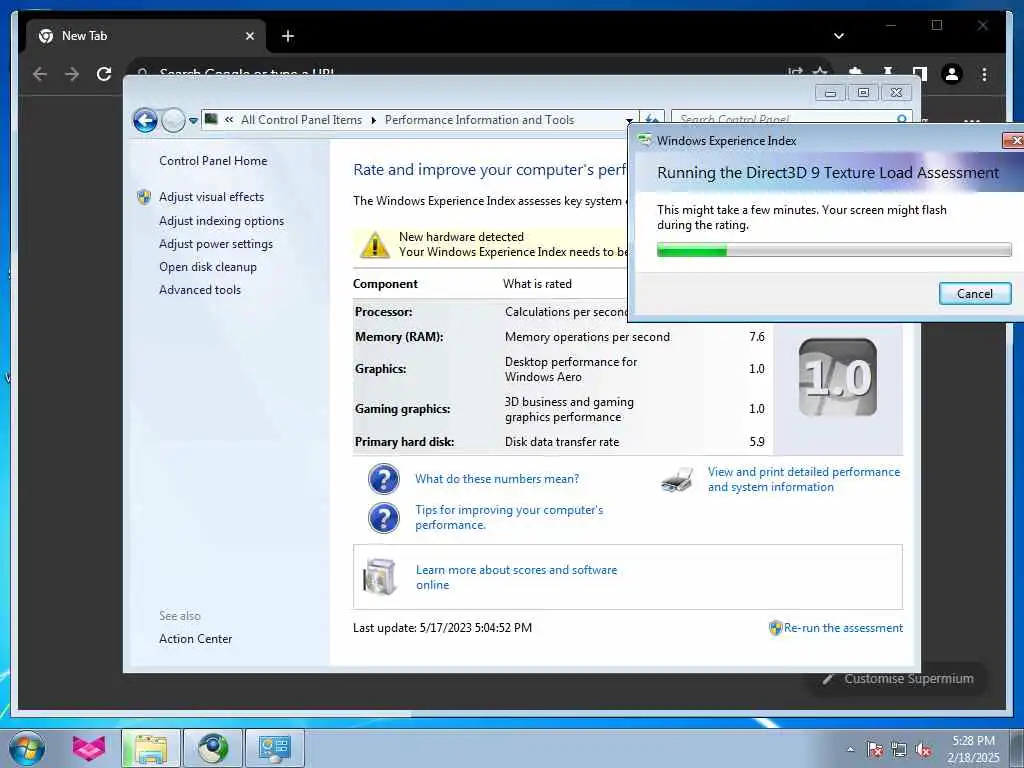Toggle the browser side panel icon
Image resolution: width=1024 pixels, height=768 pixels.
920,73
